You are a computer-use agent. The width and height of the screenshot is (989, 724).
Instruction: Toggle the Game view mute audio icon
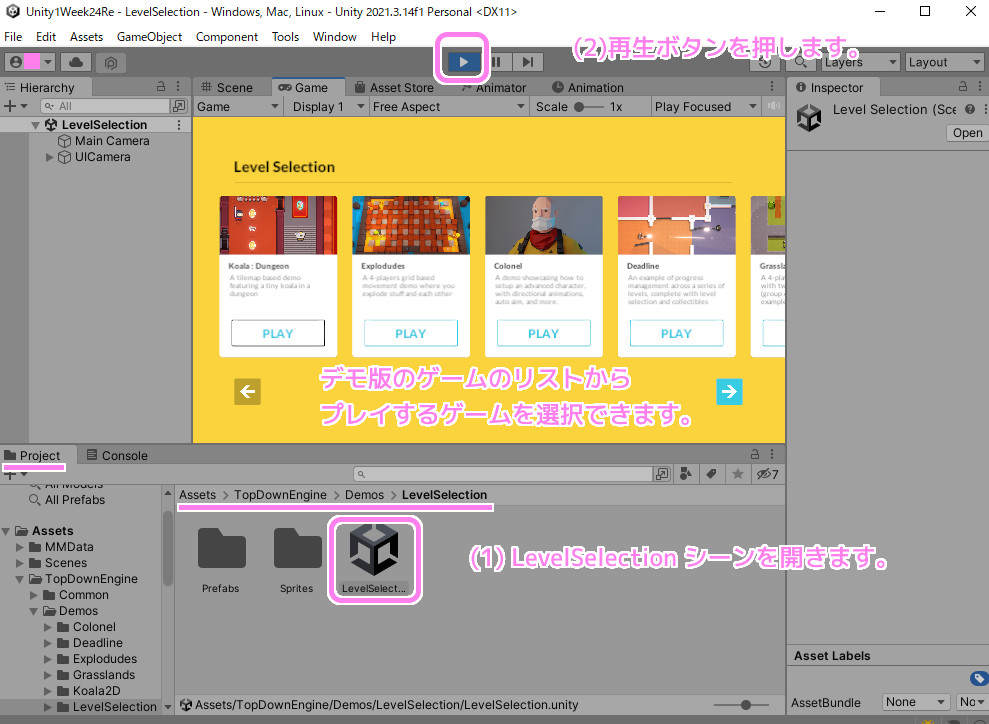tap(773, 107)
